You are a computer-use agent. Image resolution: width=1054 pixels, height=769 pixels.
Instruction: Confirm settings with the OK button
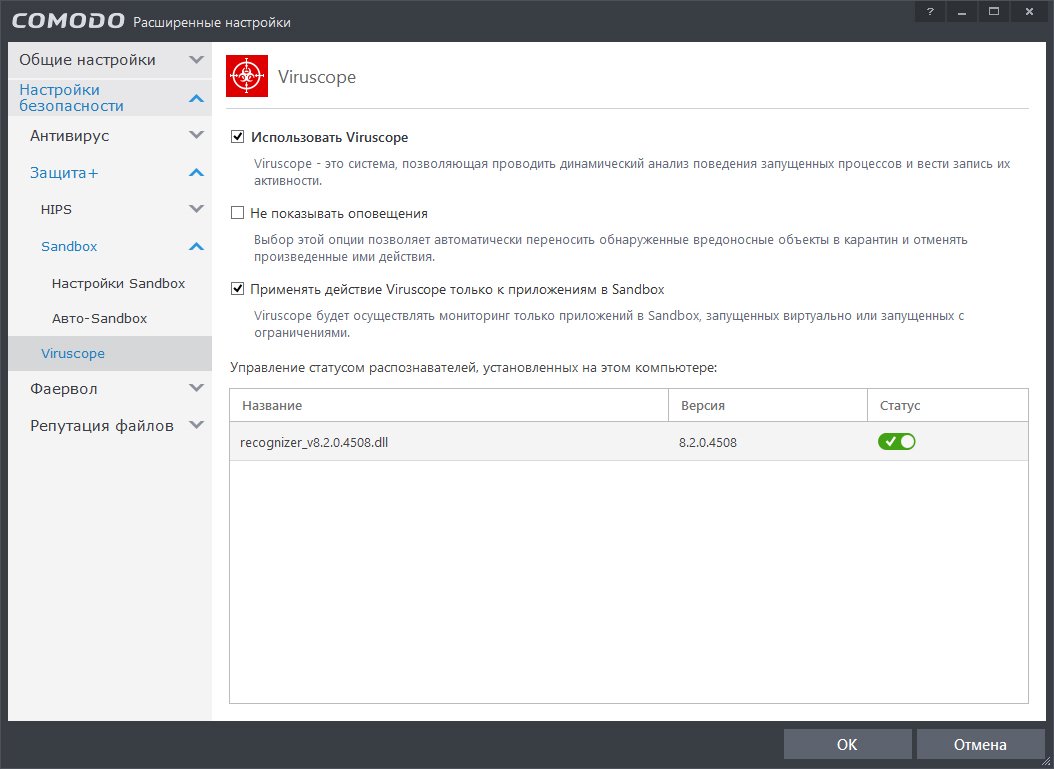847,744
